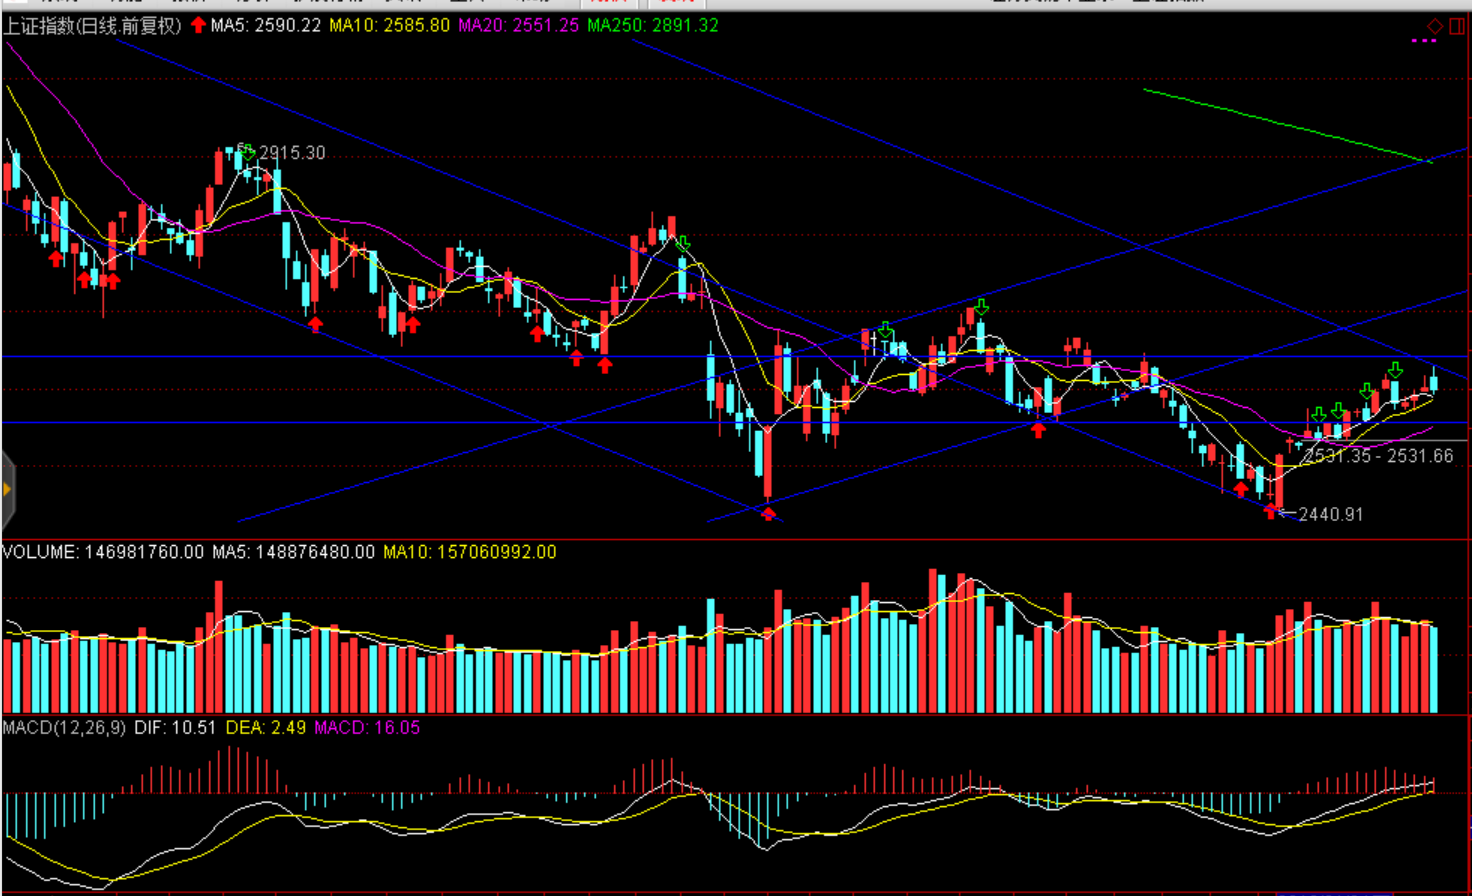Click the 2440.91 low price label
The height and width of the screenshot is (896, 1472).
point(1330,514)
